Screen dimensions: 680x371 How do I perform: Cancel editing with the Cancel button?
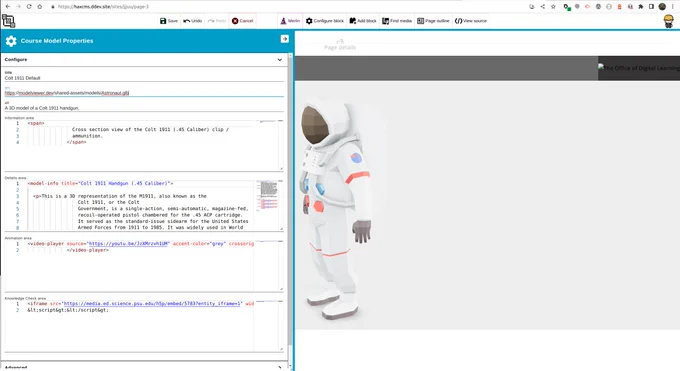[x=242, y=21]
